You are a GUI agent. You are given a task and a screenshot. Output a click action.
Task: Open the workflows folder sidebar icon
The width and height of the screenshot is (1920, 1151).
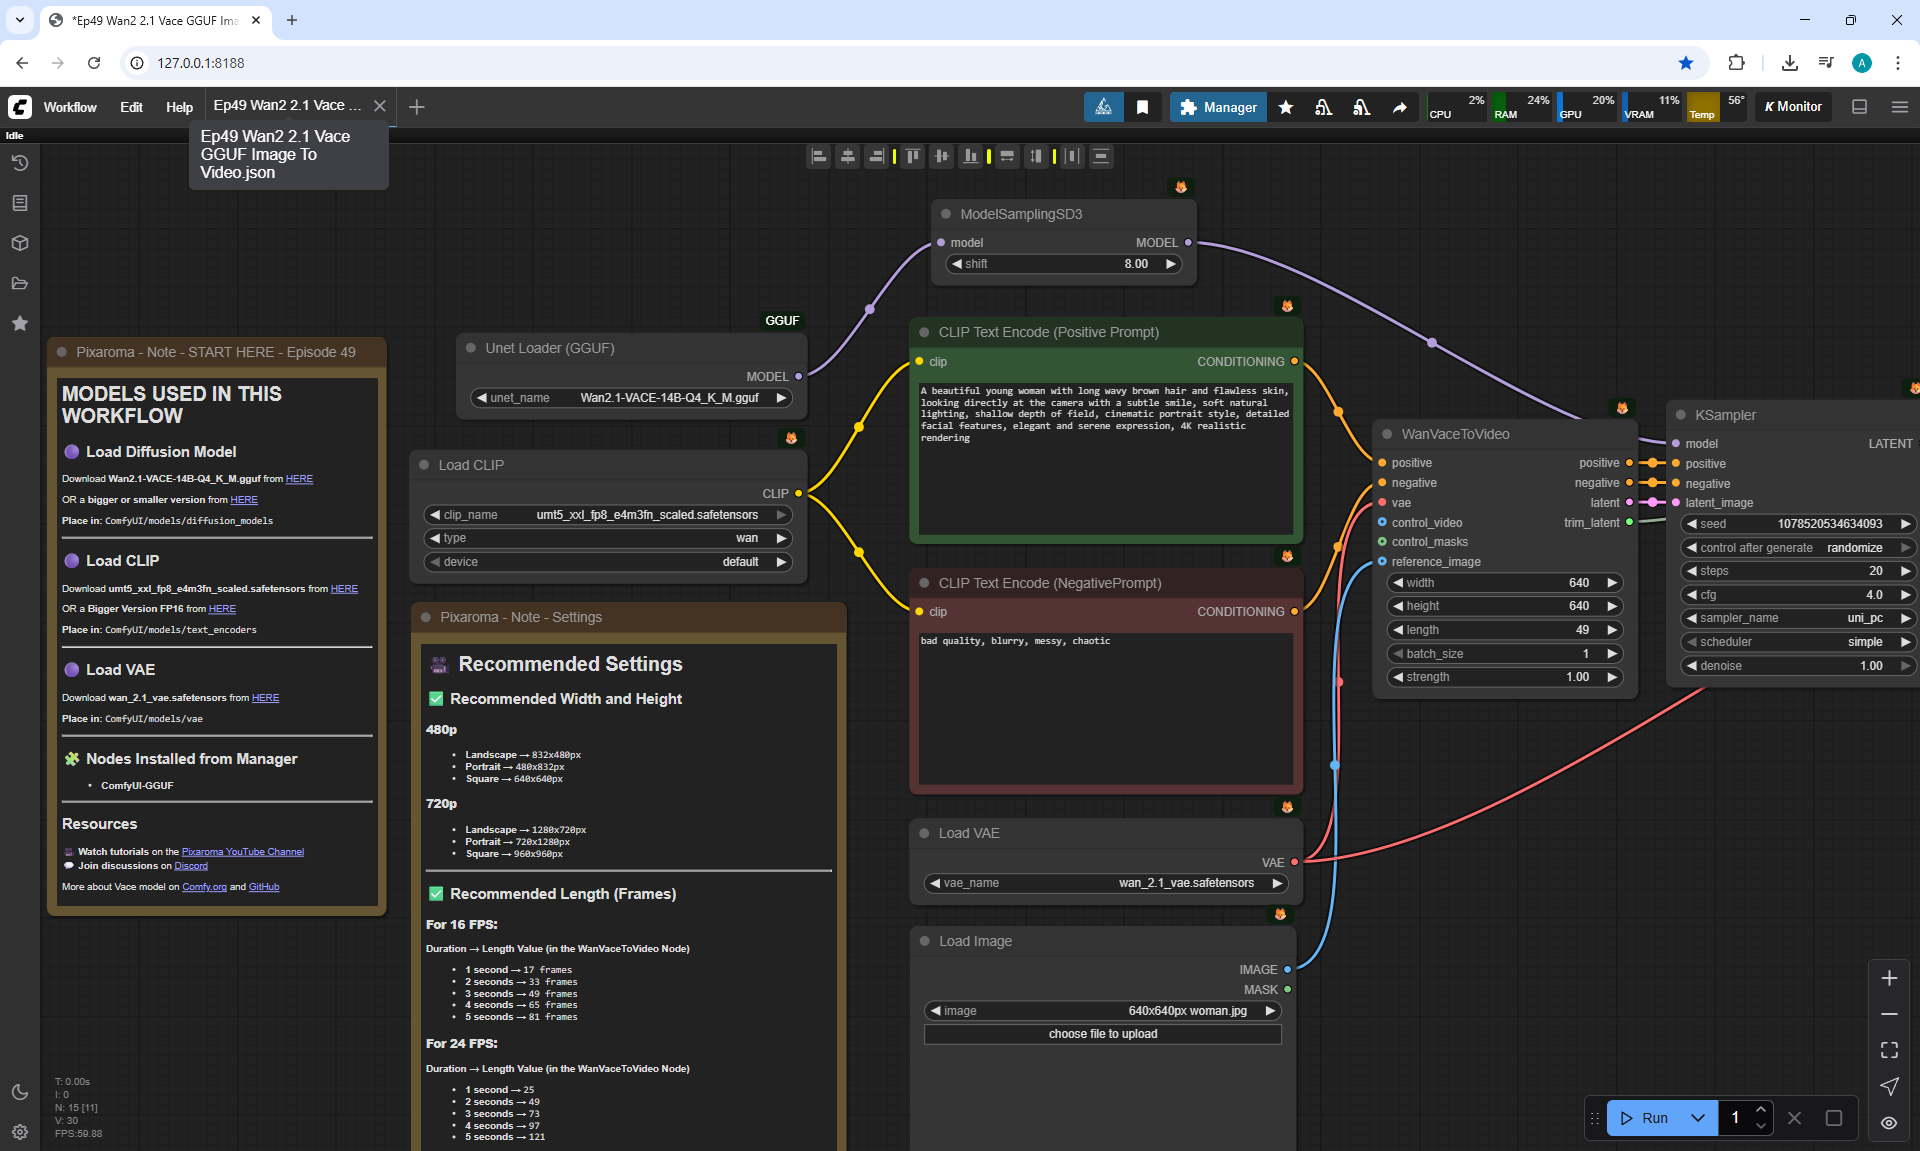coord(20,283)
